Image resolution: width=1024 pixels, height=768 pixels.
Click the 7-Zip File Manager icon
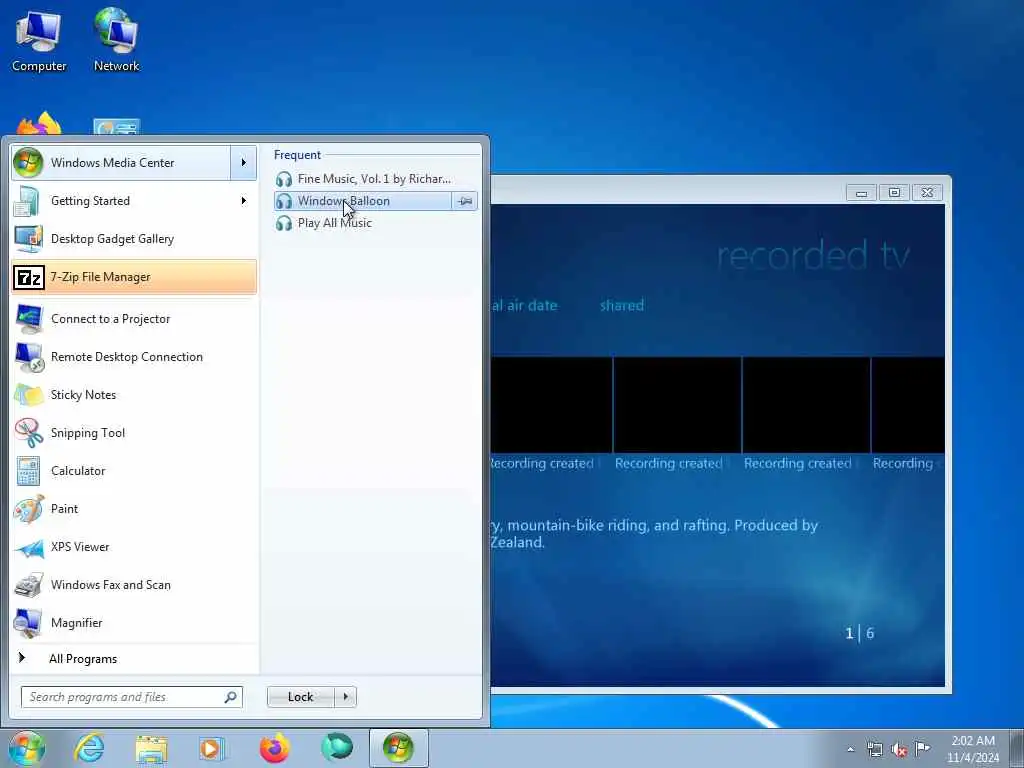[29, 277]
